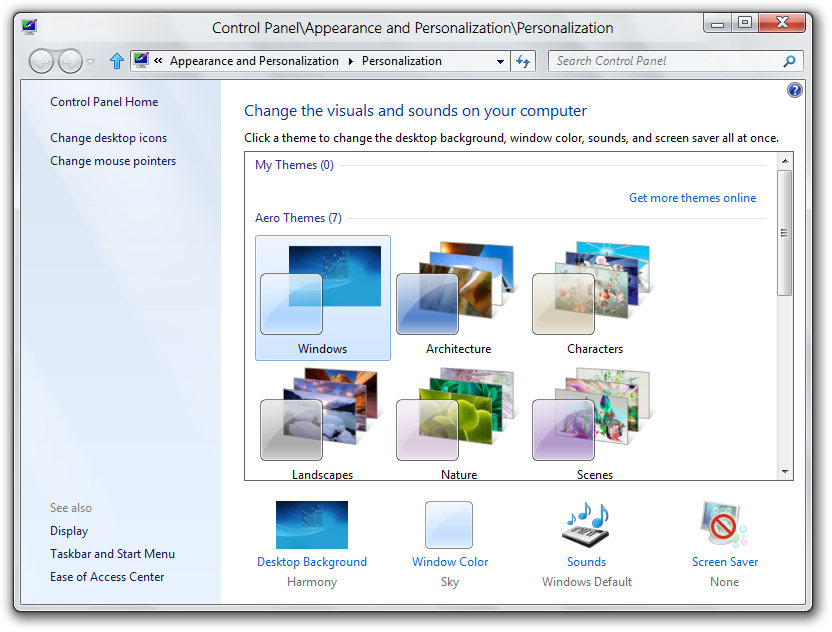Image resolution: width=832 pixels, height=632 pixels.
Task: Open recent pages dropdown next to Forward
Action: [91, 62]
